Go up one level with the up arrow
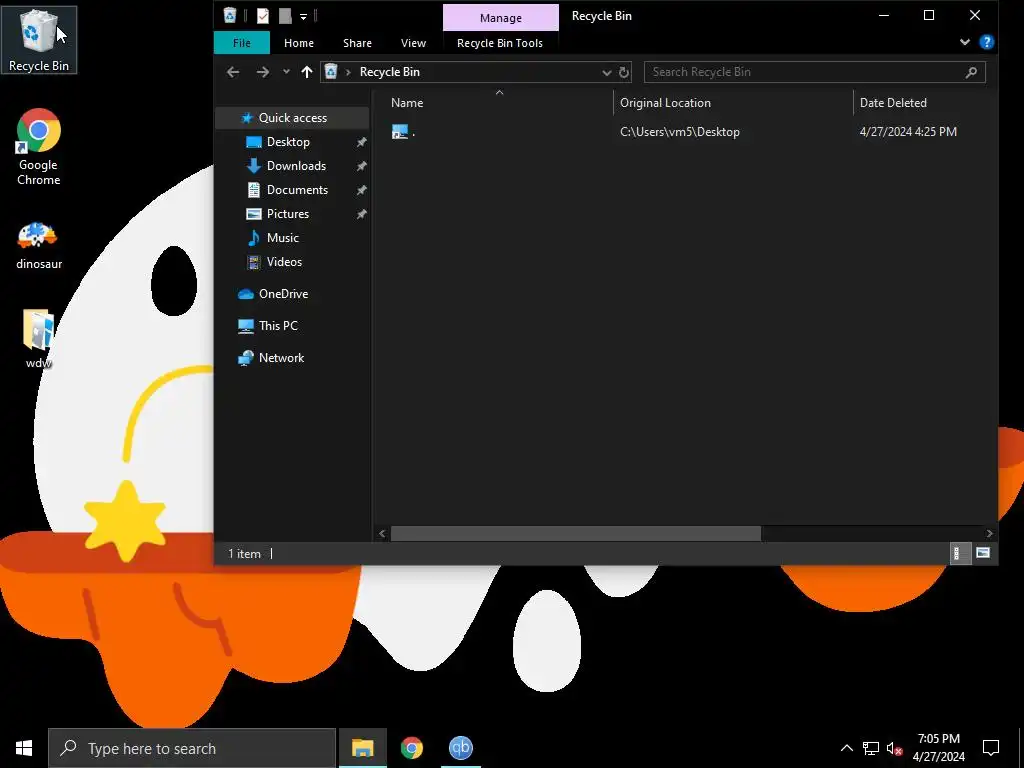Image resolution: width=1024 pixels, height=768 pixels. (x=307, y=72)
